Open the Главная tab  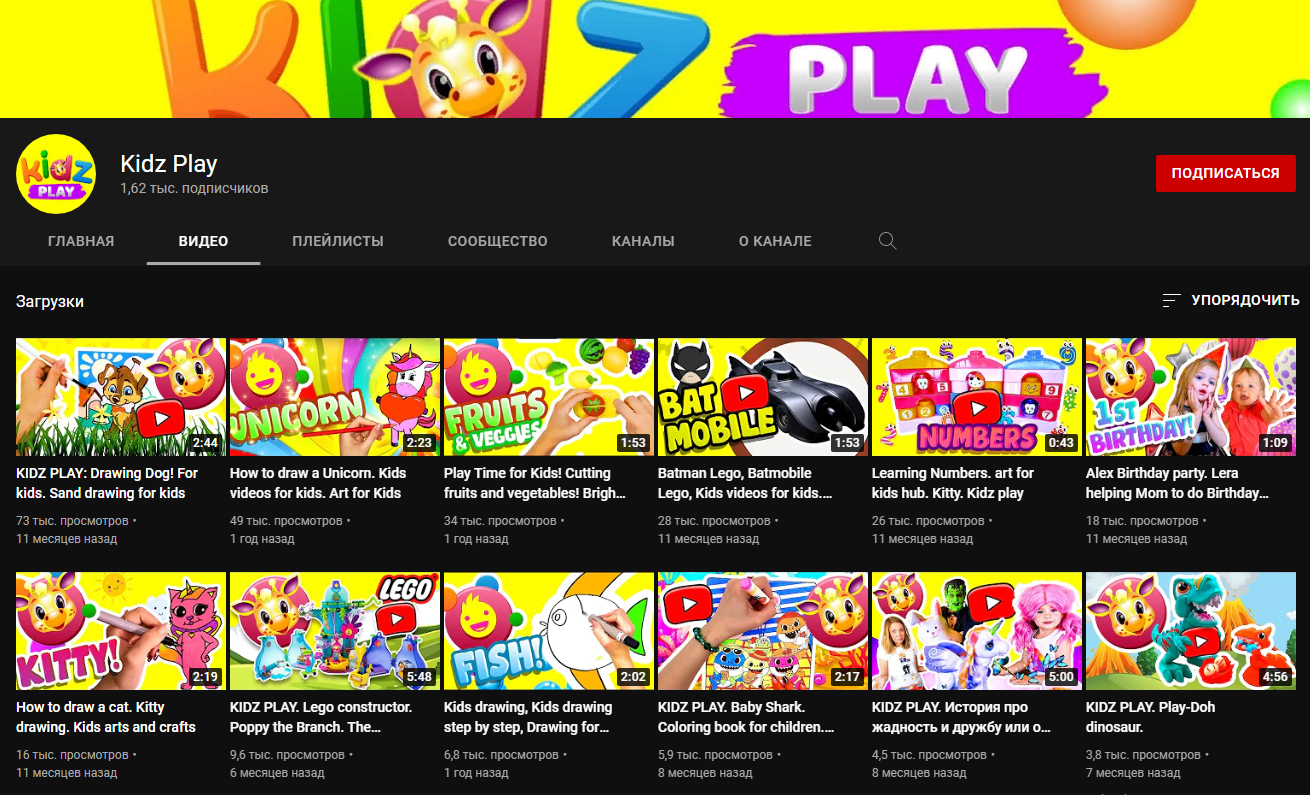coord(81,241)
